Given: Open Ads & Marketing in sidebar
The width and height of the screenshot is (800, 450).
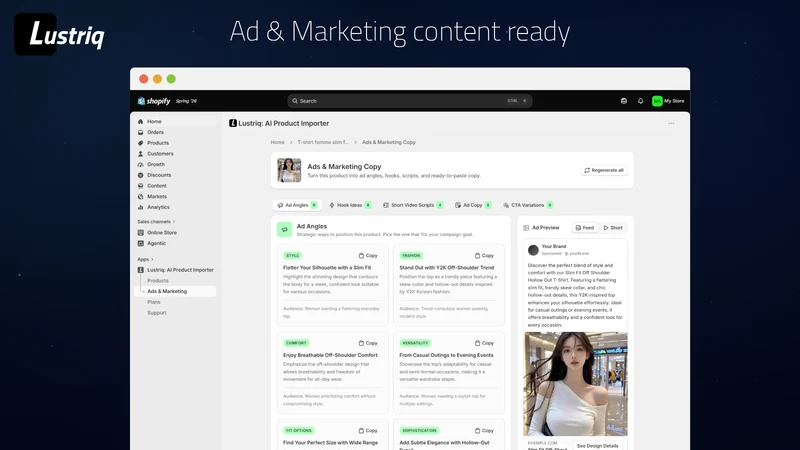Looking at the screenshot, I should point(176,291).
